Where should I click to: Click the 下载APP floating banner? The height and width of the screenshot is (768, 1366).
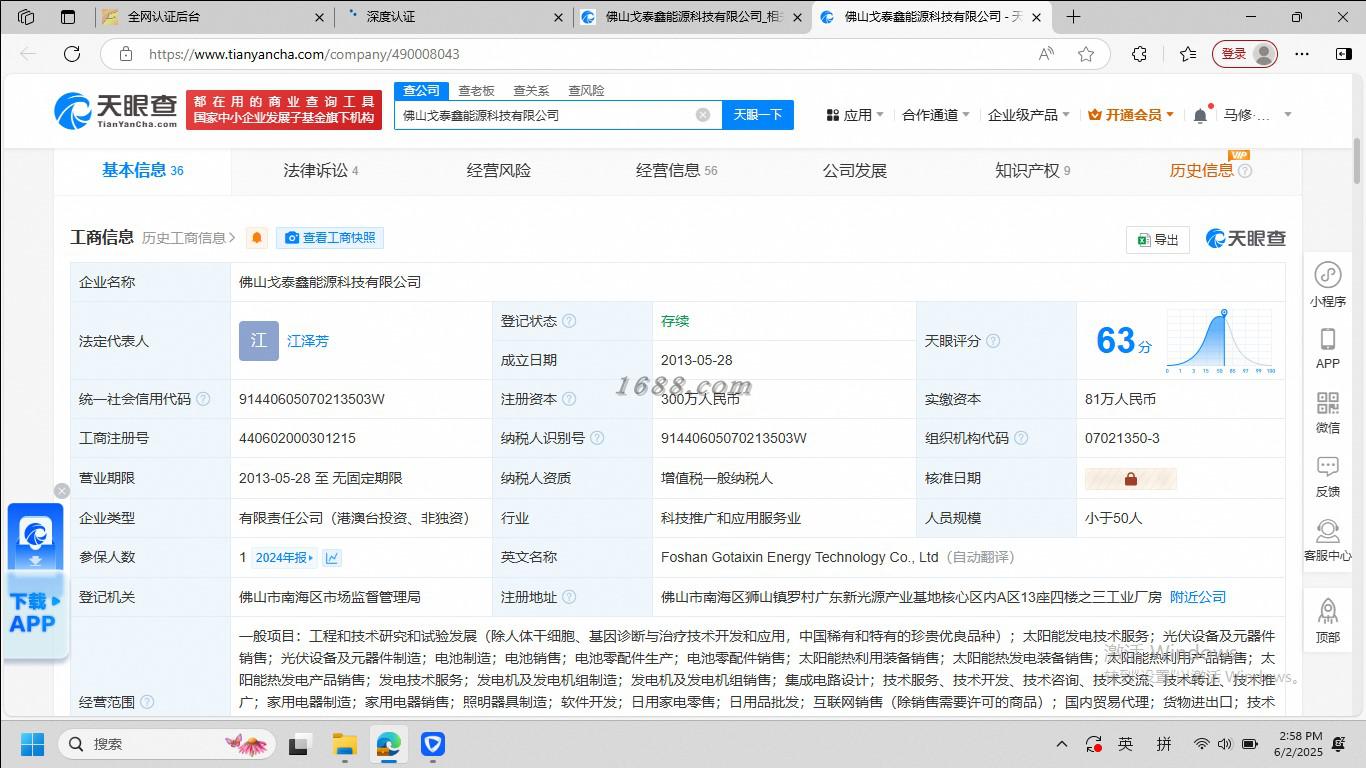pyautogui.click(x=36, y=580)
